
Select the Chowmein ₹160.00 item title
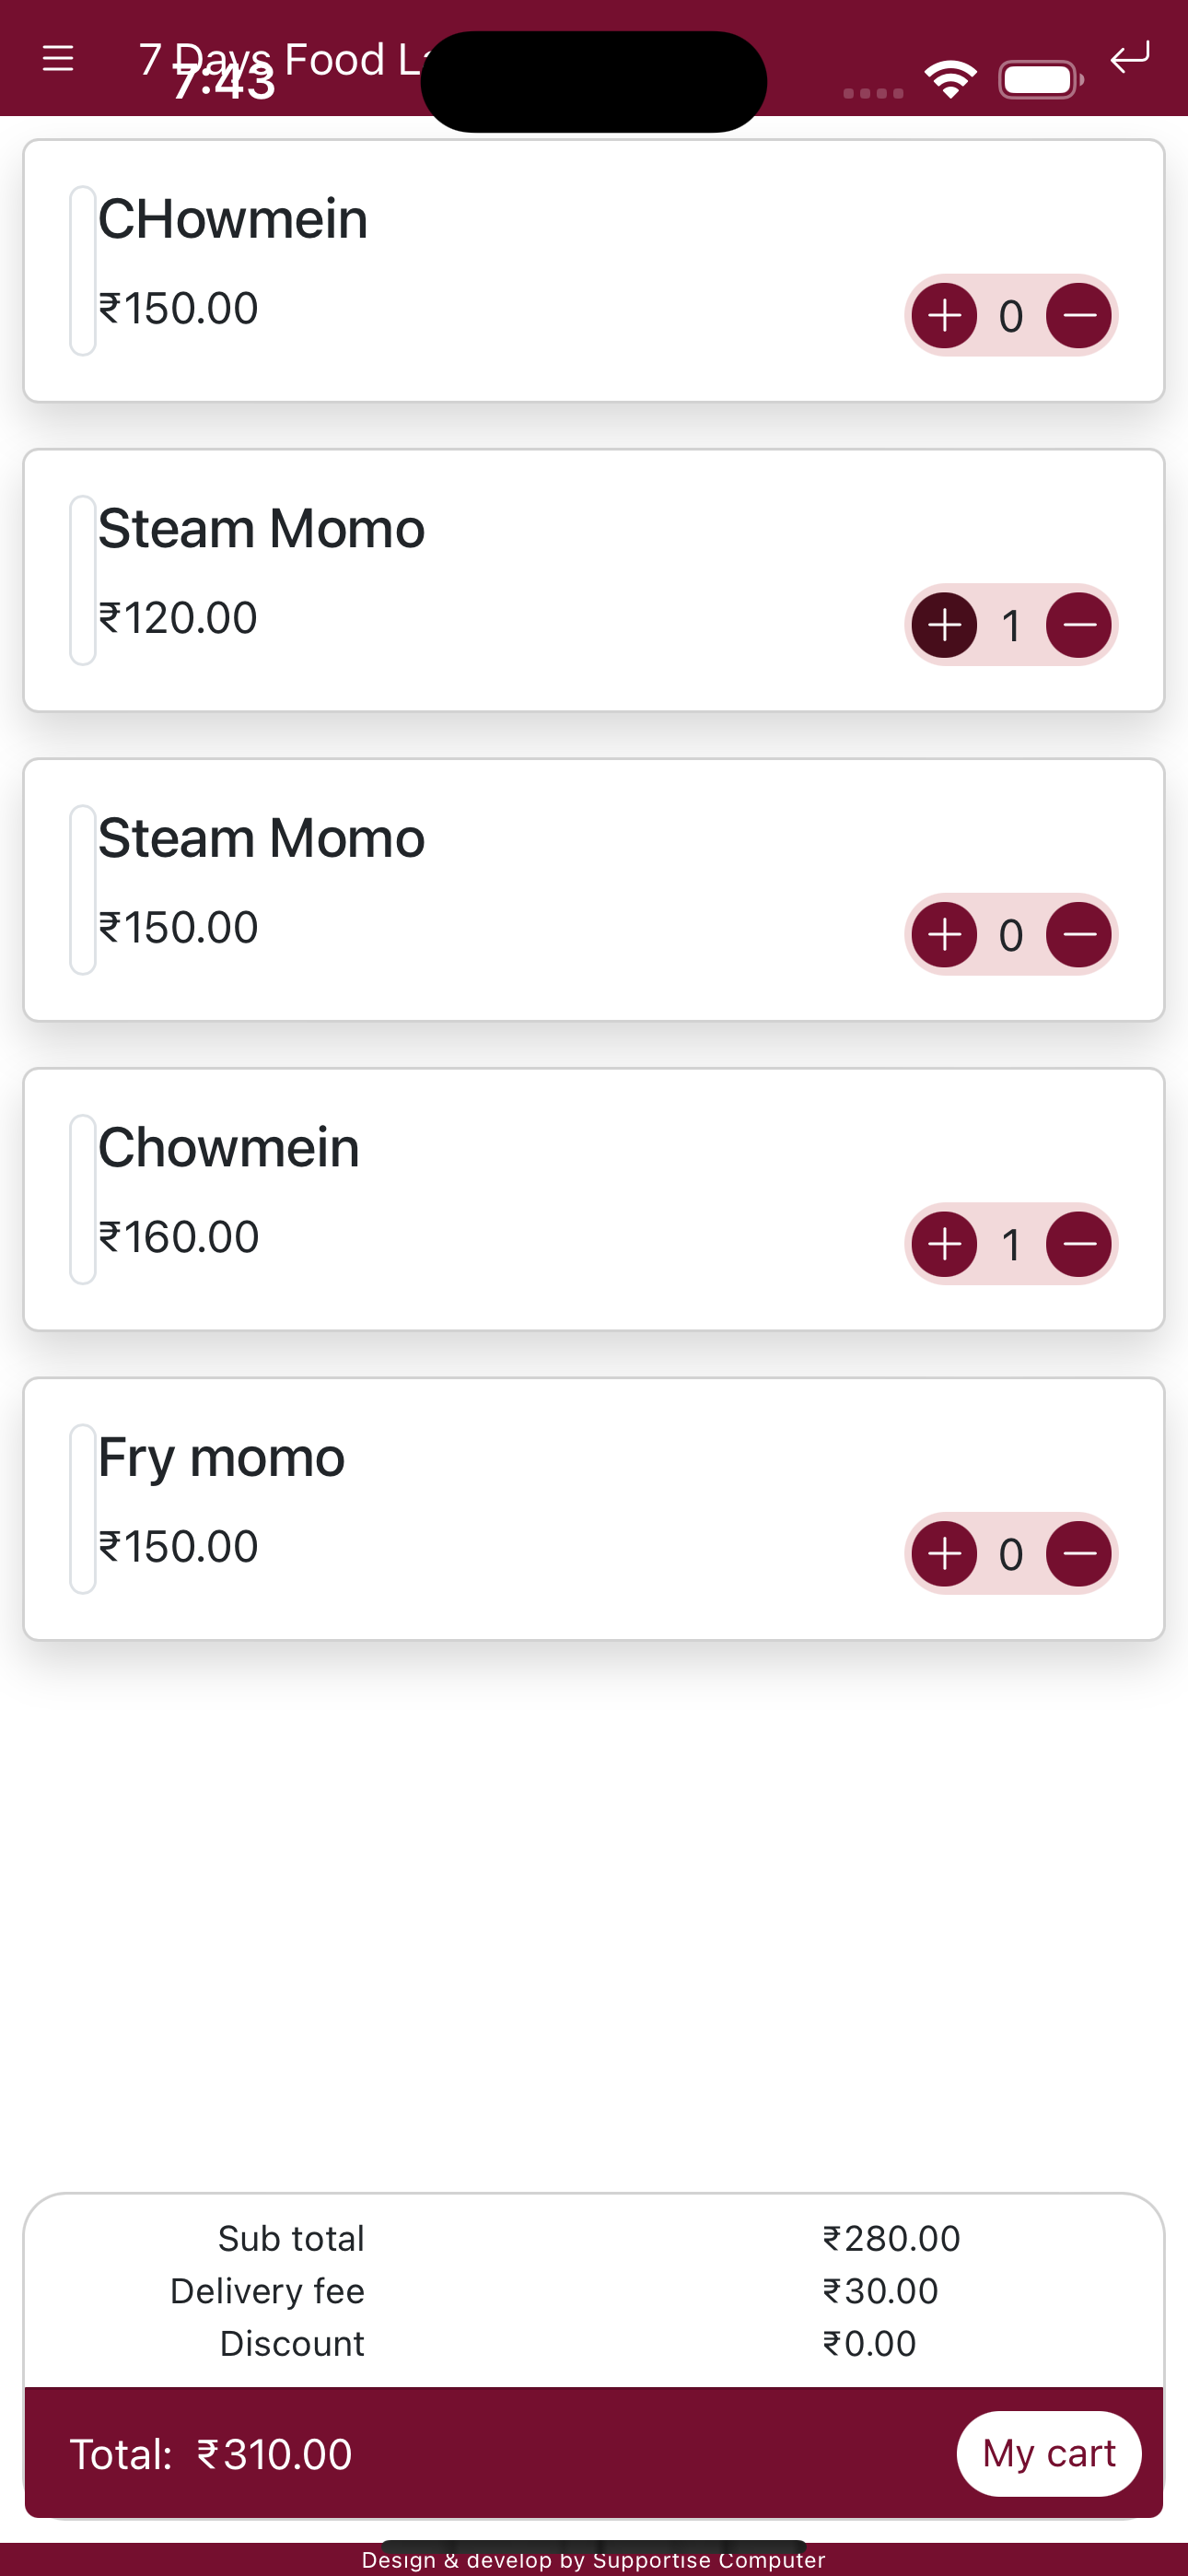click(228, 1147)
